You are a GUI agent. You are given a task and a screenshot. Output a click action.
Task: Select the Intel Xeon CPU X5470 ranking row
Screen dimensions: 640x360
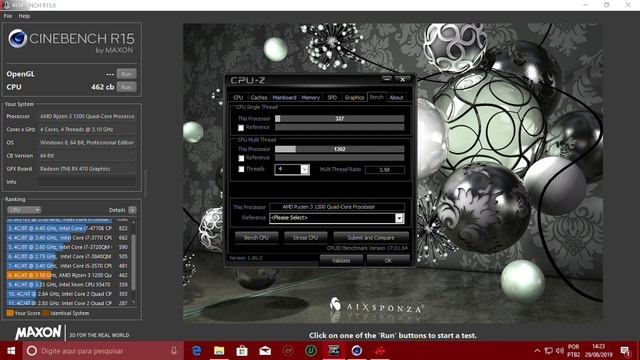[x=67, y=284]
